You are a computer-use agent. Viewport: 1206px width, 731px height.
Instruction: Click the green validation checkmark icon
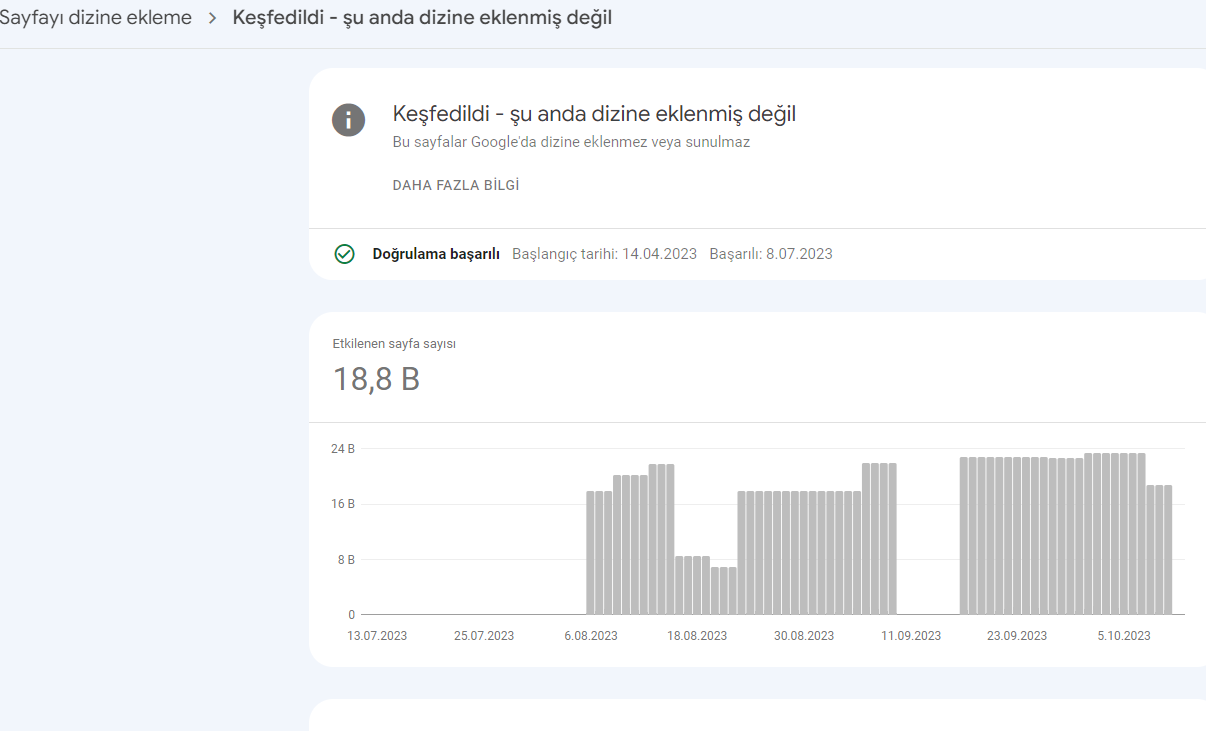[344, 254]
